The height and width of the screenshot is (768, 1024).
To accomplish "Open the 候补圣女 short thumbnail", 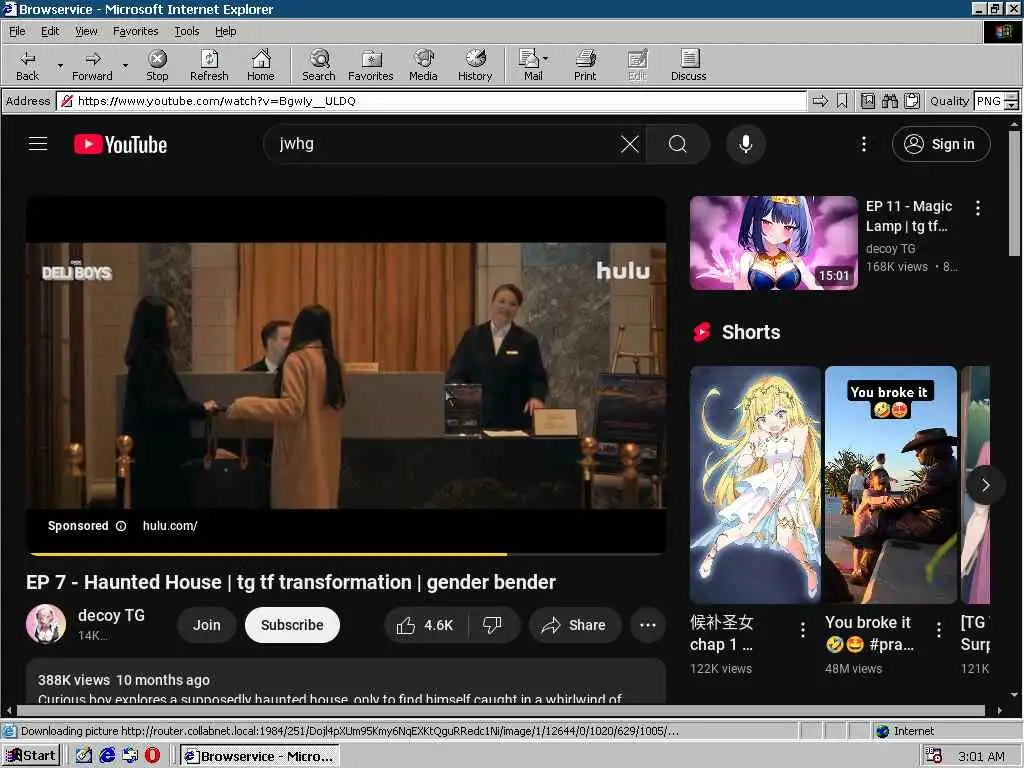I will (x=755, y=485).
